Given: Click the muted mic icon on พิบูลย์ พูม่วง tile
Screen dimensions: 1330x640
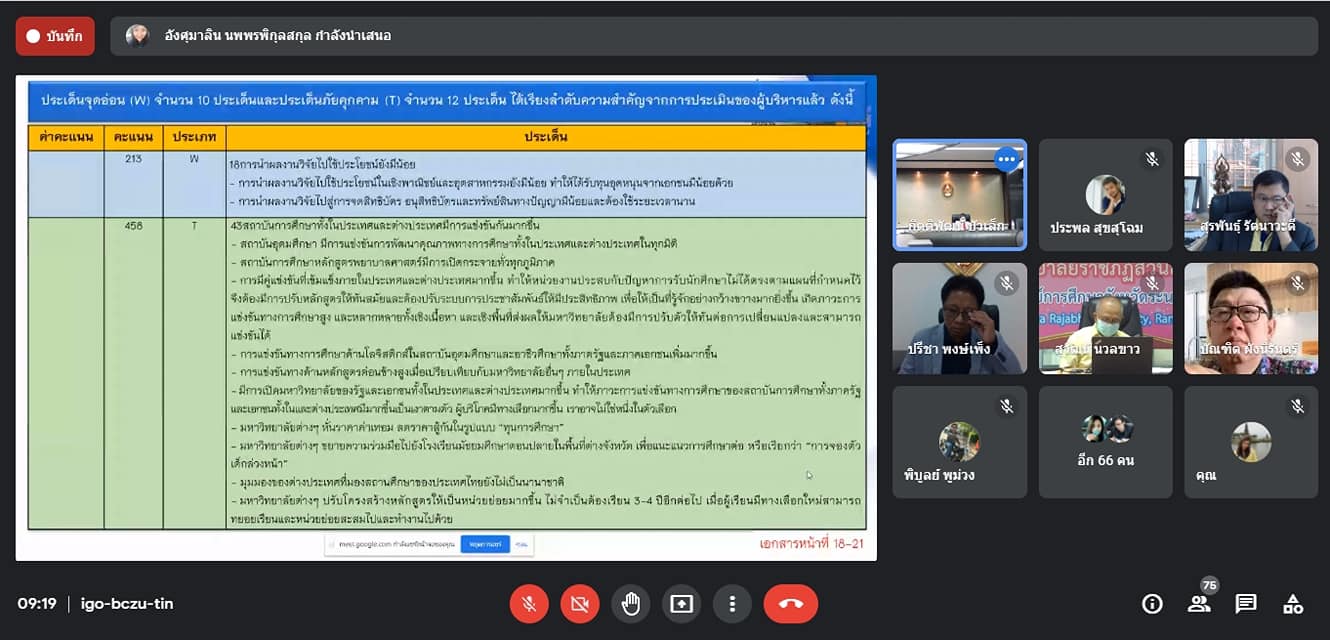Looking at the screenshot, I should [1006, 406].
